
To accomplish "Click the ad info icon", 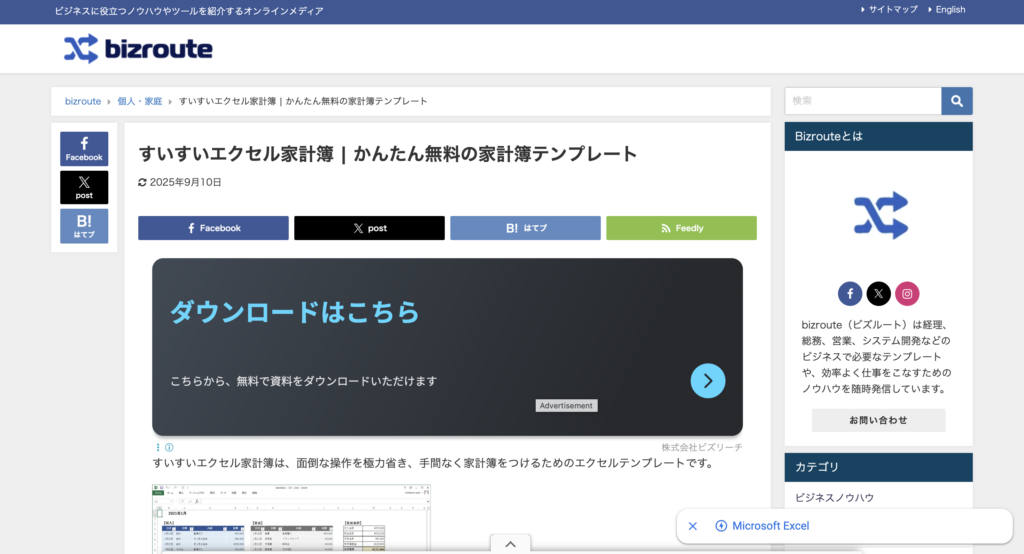I will [x=169, y=448].
